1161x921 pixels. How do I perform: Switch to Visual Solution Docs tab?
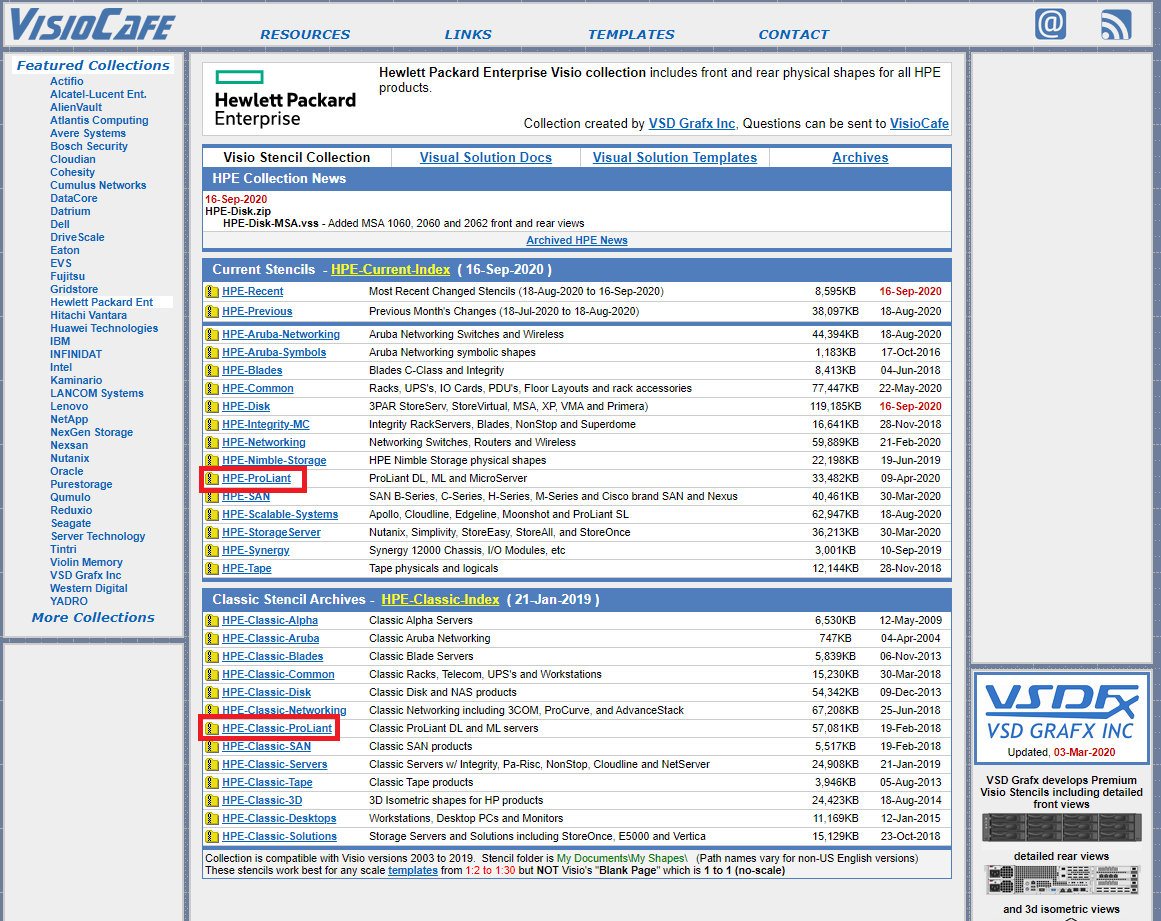coord(486,158)
